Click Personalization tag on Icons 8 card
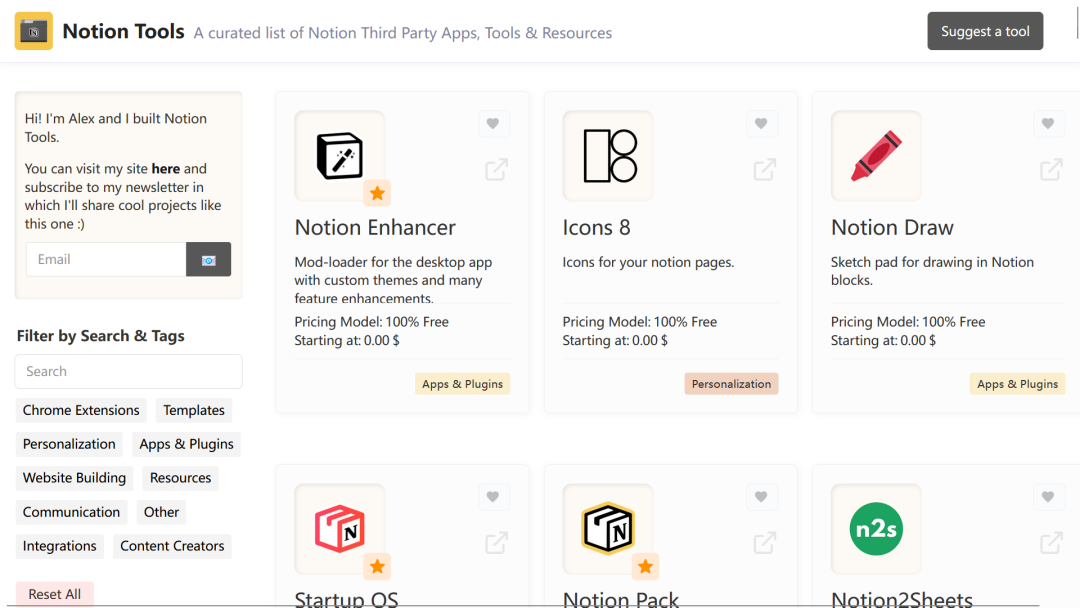1080x608 pixels. (731, 384)
